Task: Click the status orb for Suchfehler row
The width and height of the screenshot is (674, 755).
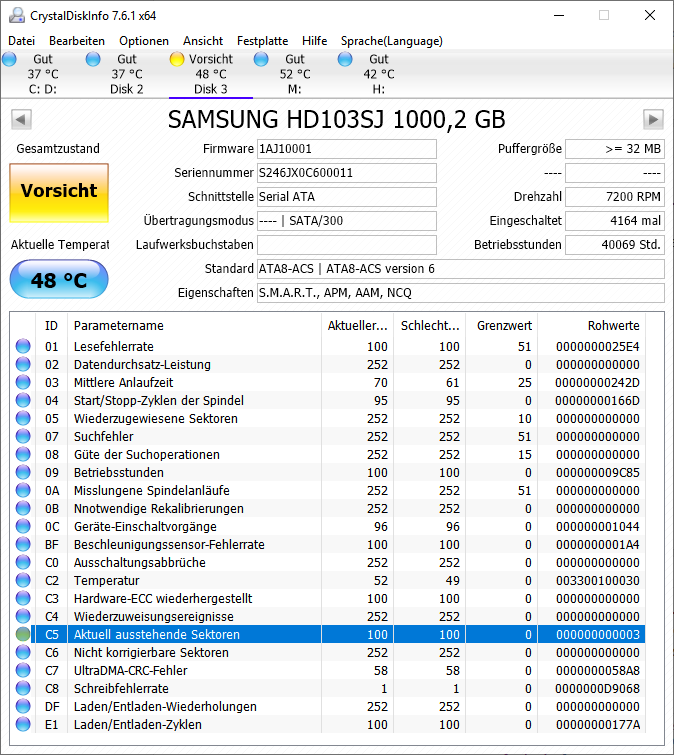Action: [x=23, y=436]
